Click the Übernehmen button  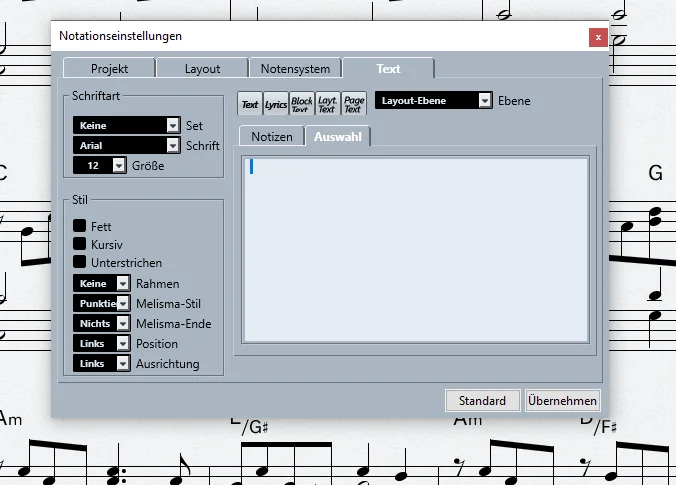pos(562,401)
